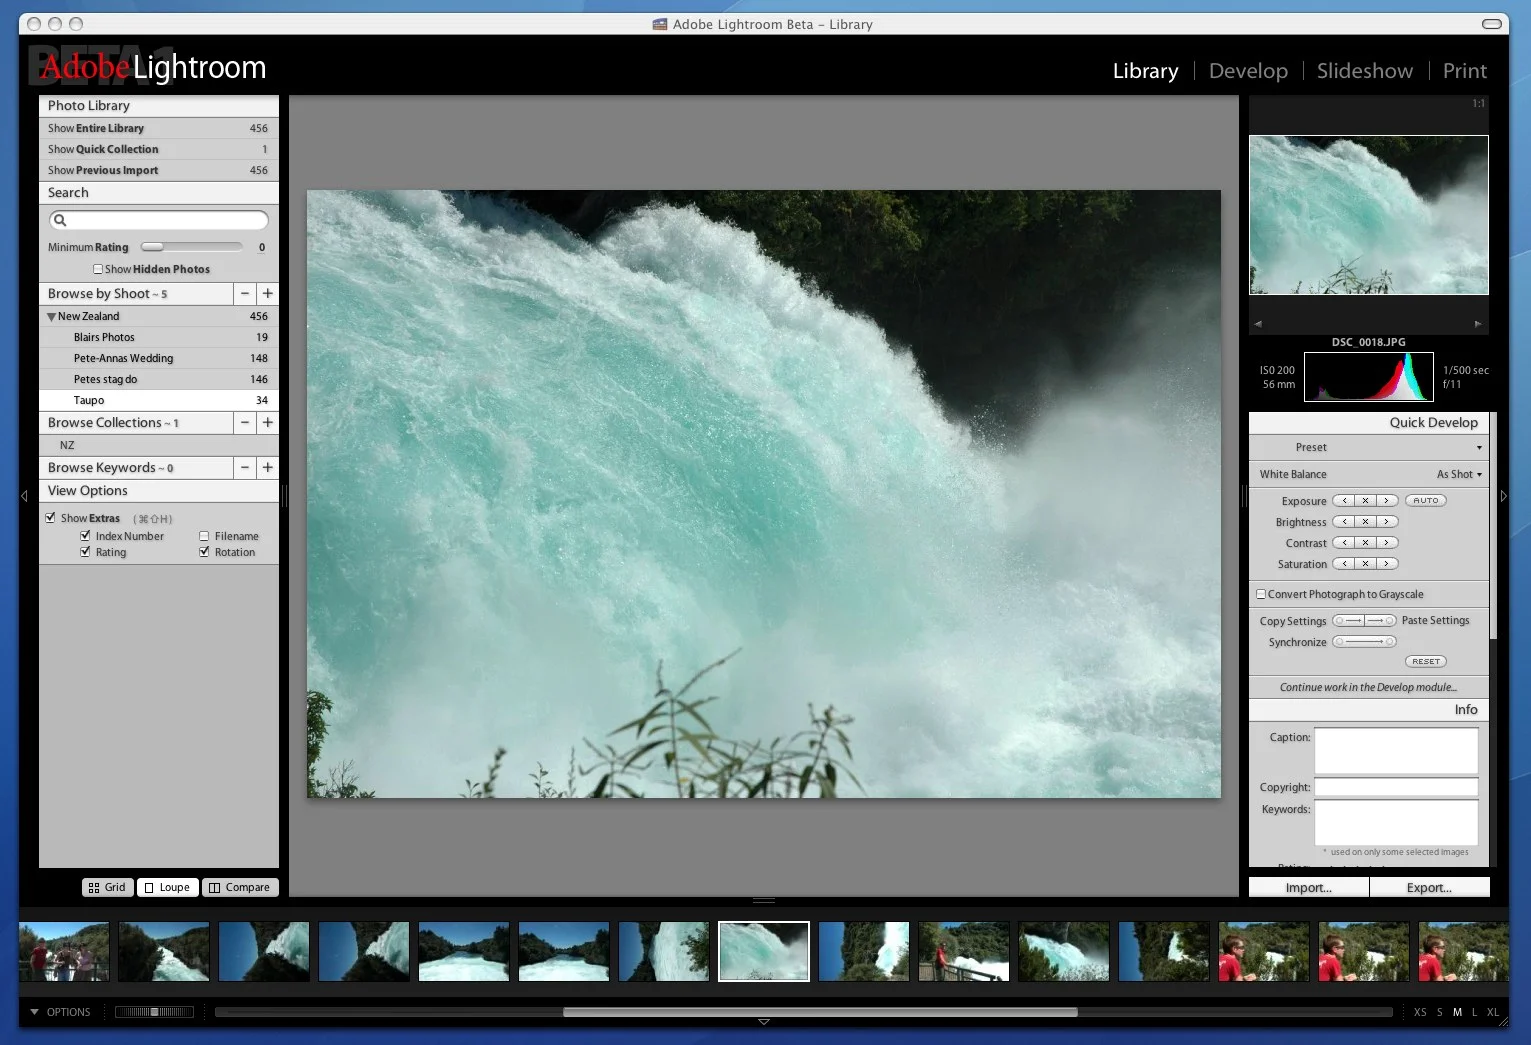
Task: Collapse the left panel with edge arrow
Action: point(25,496)
